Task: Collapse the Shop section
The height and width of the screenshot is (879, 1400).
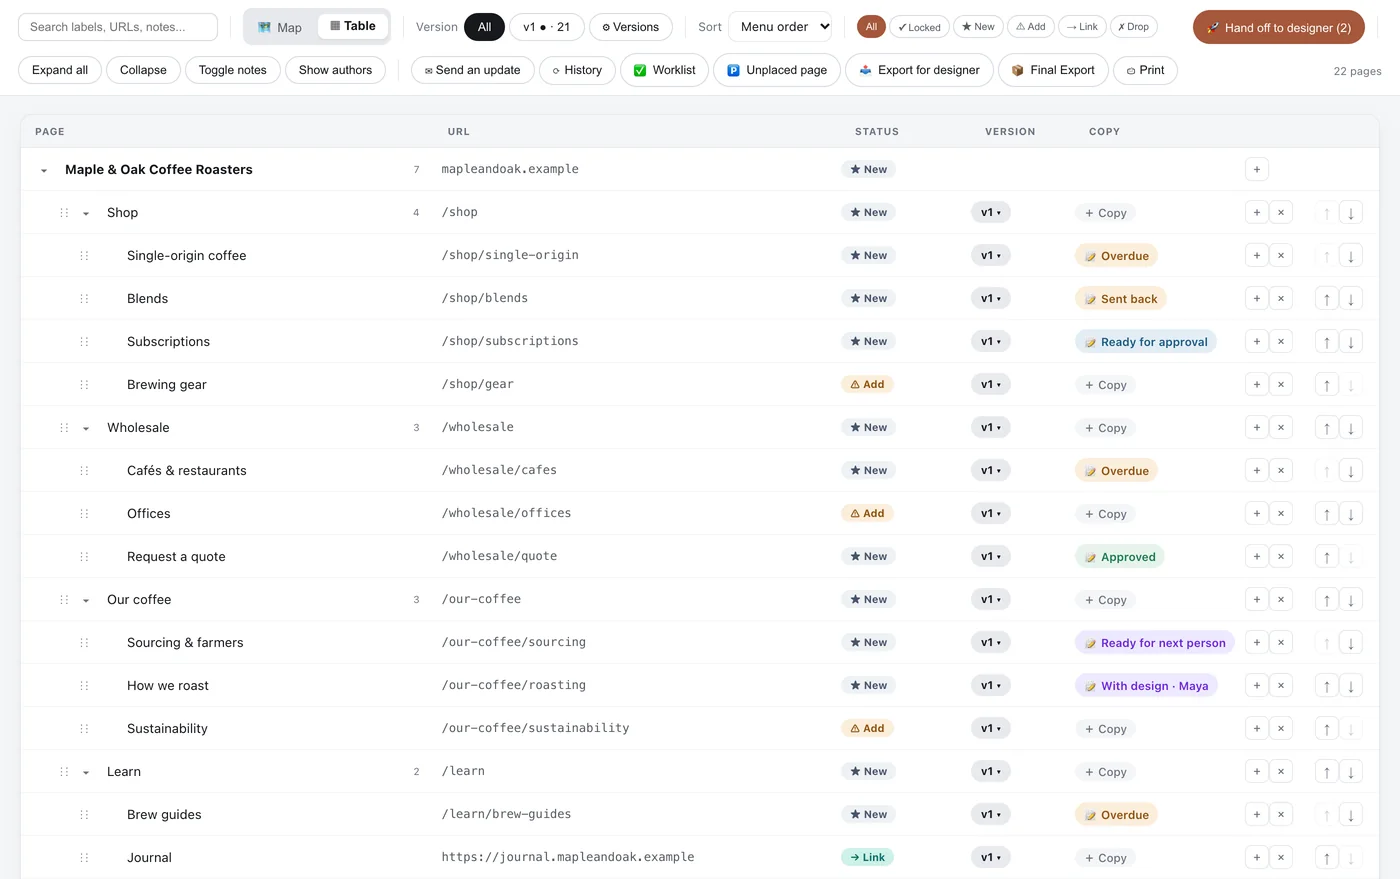Action: (86, 213)
